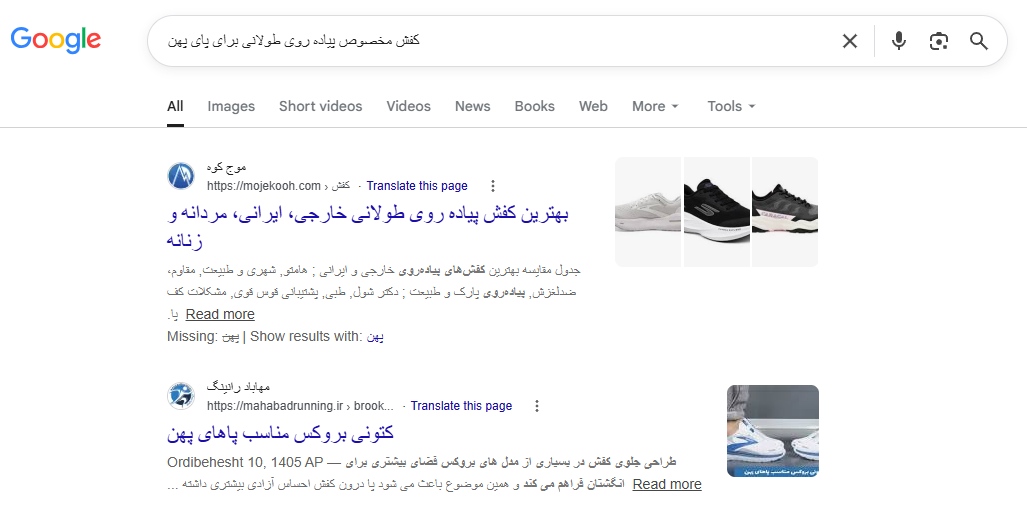Switch to the Videos tab
This screenshot has height=523, width=1027.
click(x=408, y=106)
